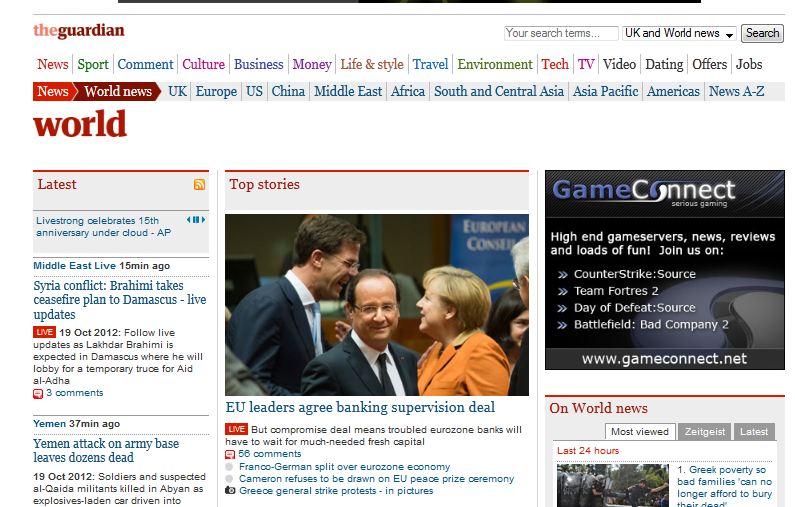Open the EU leaders banking supervision headline
This screenshot has height=507, width=795.
360,408
